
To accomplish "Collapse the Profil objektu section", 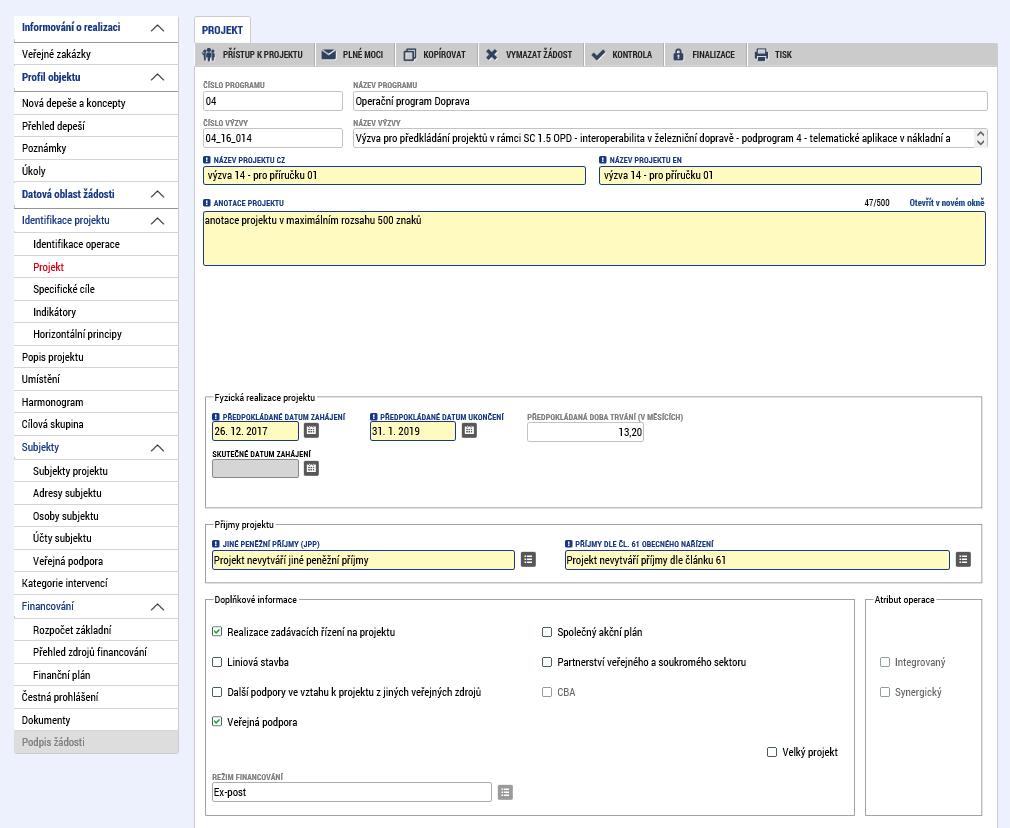I will [157, 77].
